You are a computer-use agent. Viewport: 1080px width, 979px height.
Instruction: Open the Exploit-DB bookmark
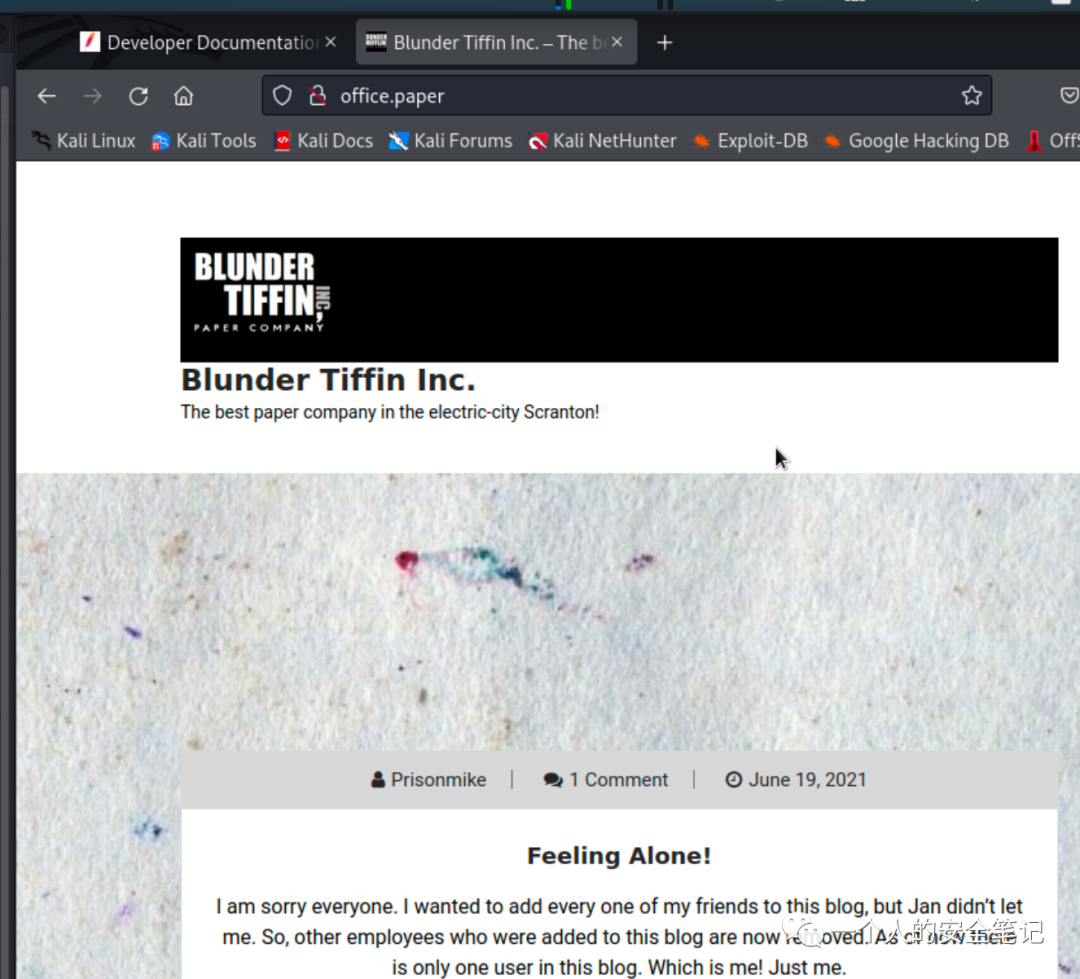pos(750,141)
